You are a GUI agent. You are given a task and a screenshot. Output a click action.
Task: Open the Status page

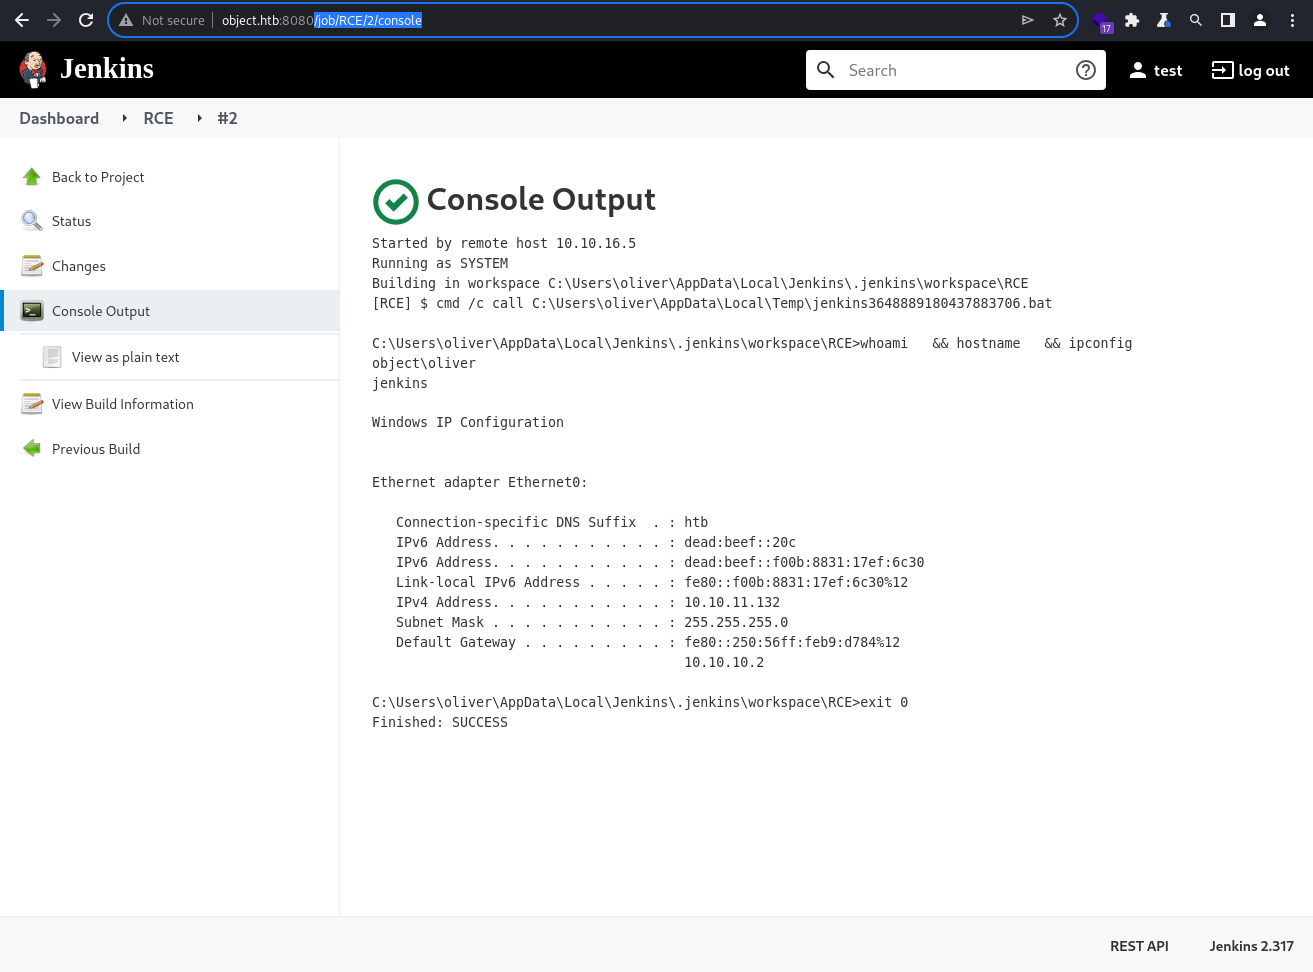71,221
